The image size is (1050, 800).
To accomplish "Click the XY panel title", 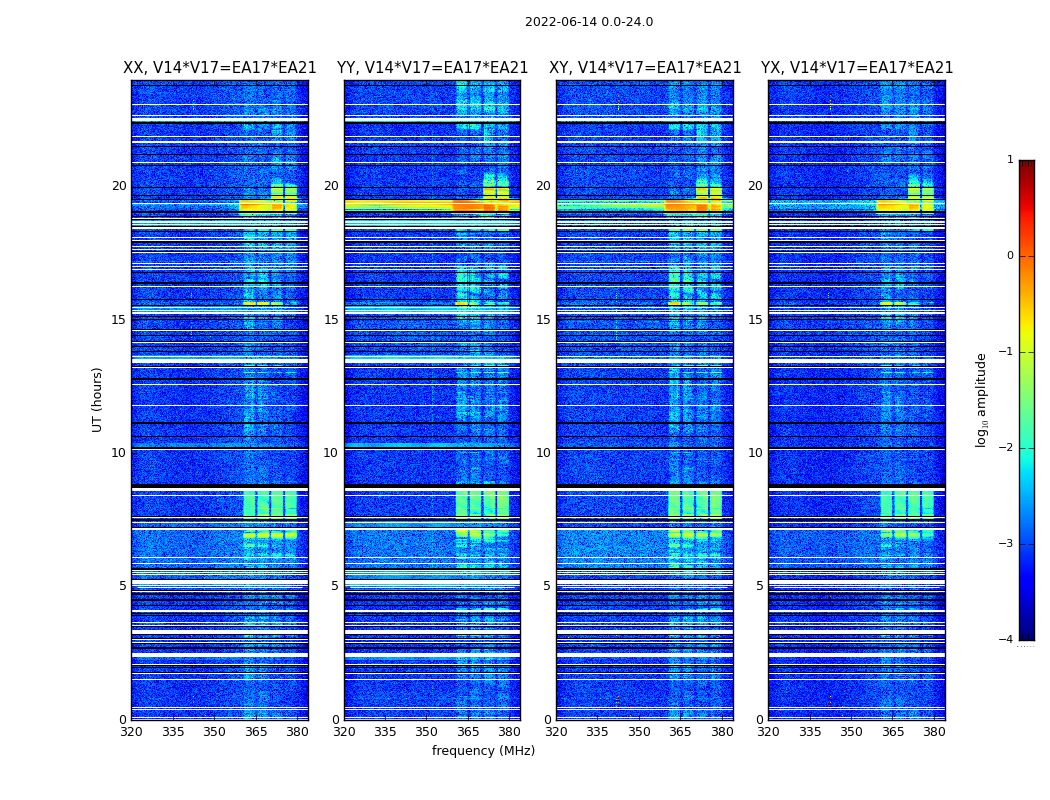I will pos(645,68).
